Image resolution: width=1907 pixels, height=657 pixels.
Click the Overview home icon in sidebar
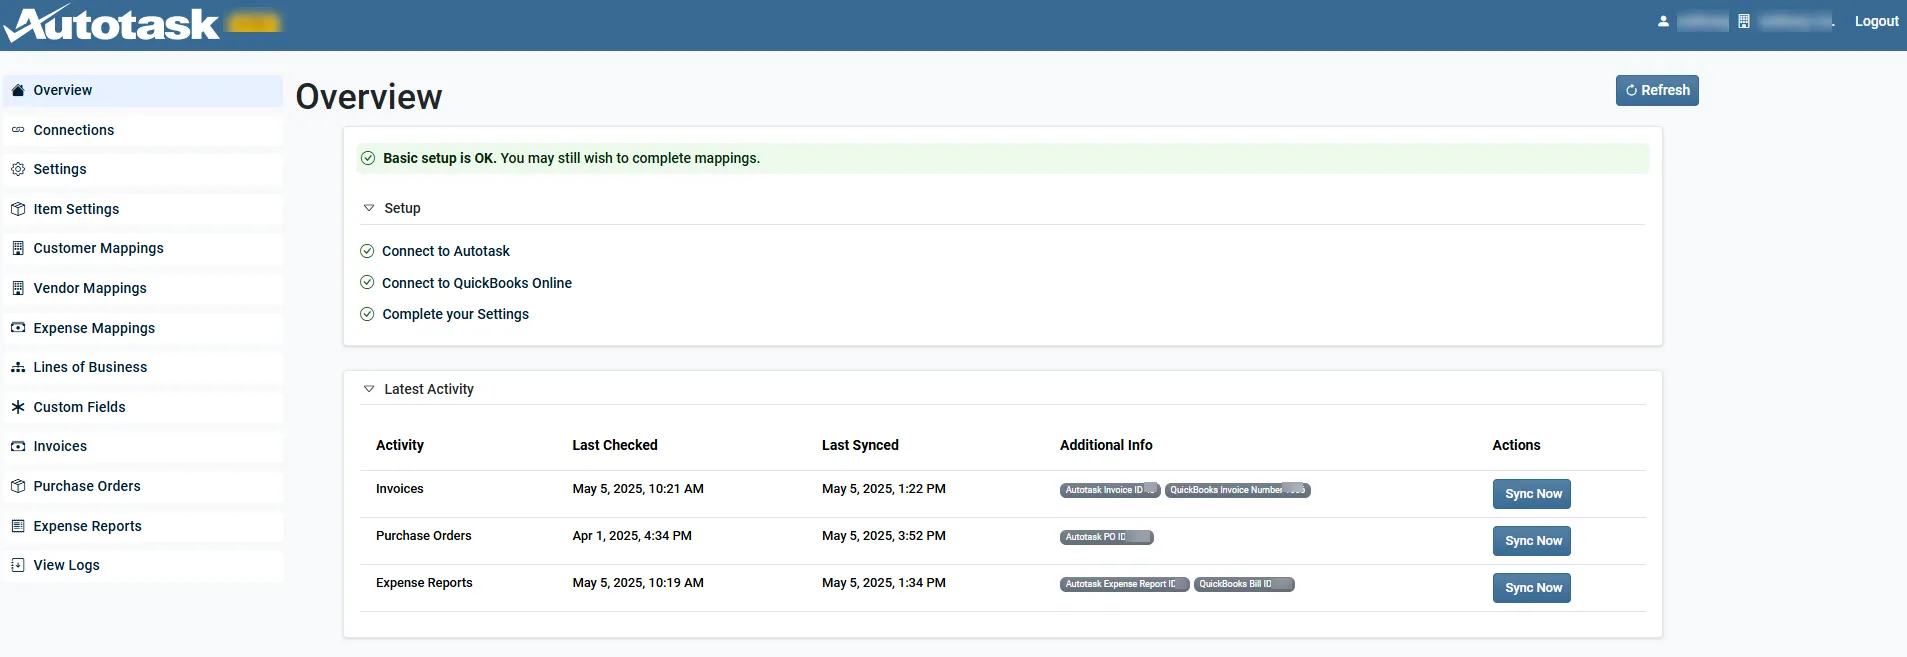18,90
